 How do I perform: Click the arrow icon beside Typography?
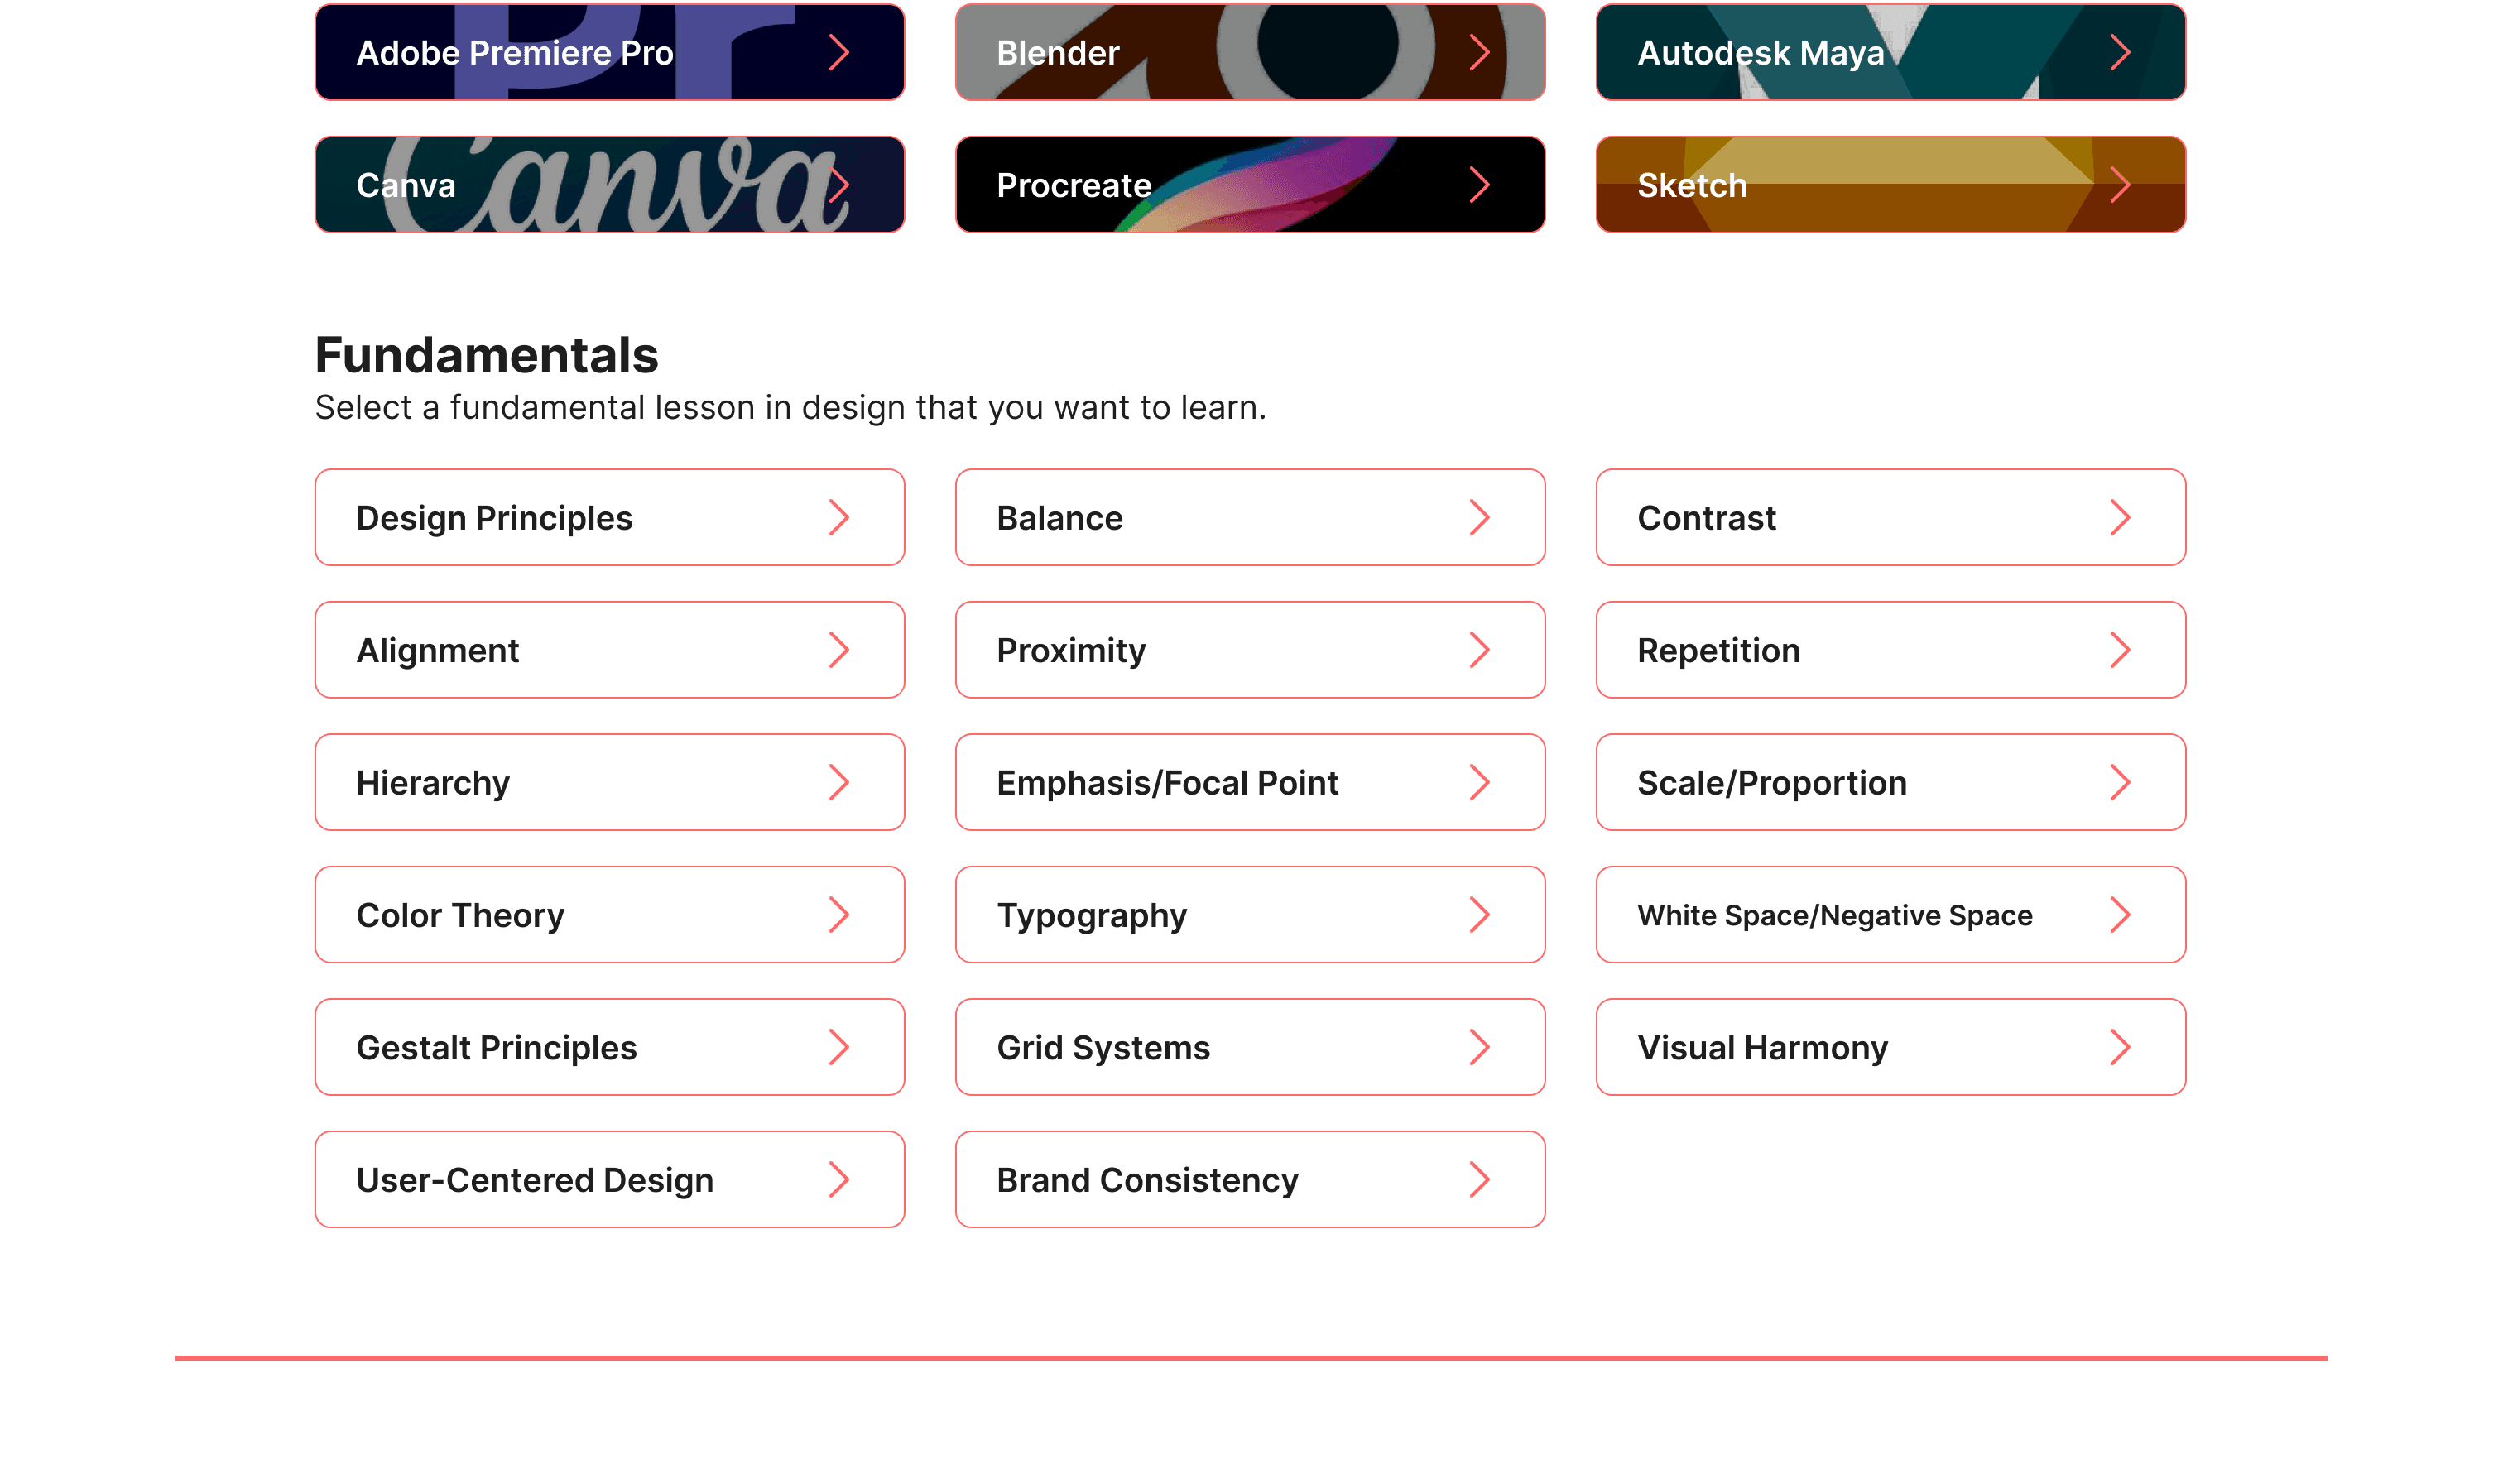[x=1479, y=915]
